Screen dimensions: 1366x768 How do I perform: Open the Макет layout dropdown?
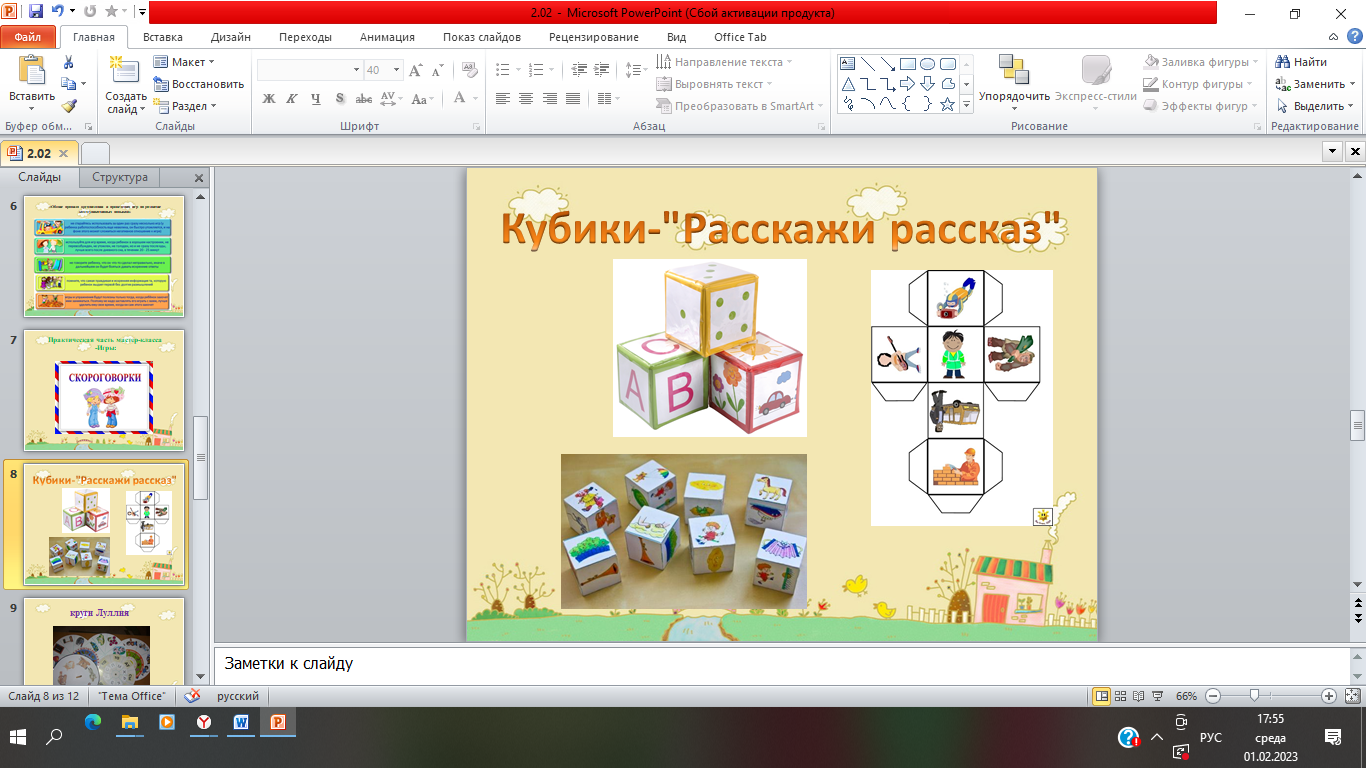point(184,62)
